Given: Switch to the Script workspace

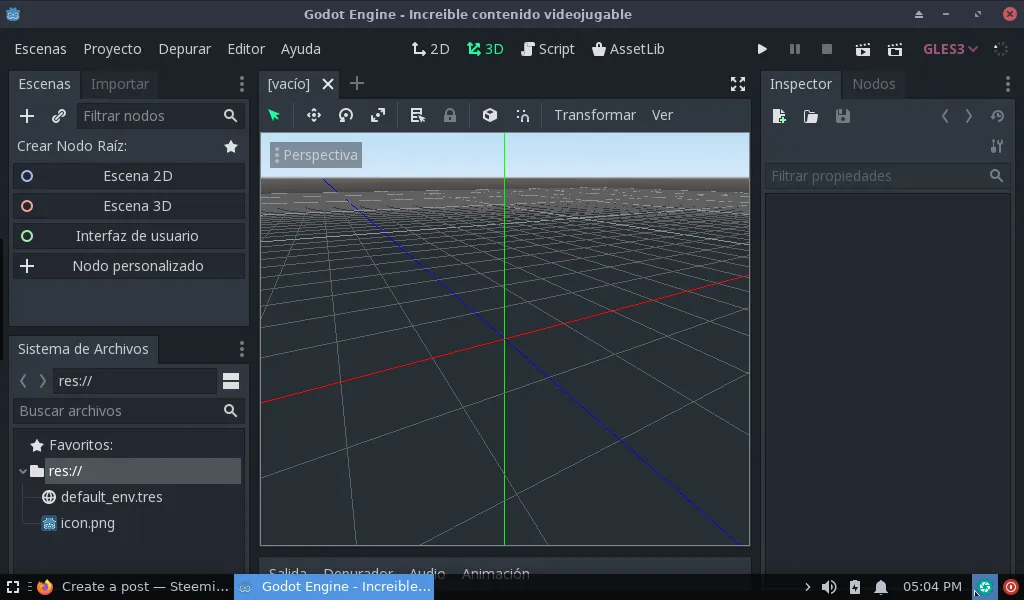Looking at the screenshot, I should pyautogui.click(x=548, y=49).
